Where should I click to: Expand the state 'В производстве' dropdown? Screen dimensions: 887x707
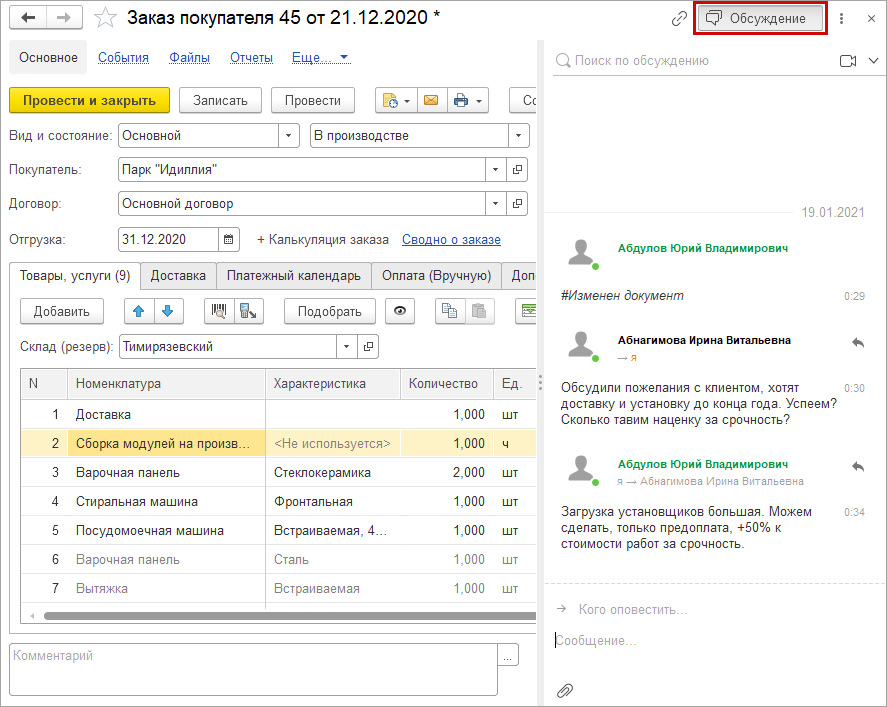[518, 136]
